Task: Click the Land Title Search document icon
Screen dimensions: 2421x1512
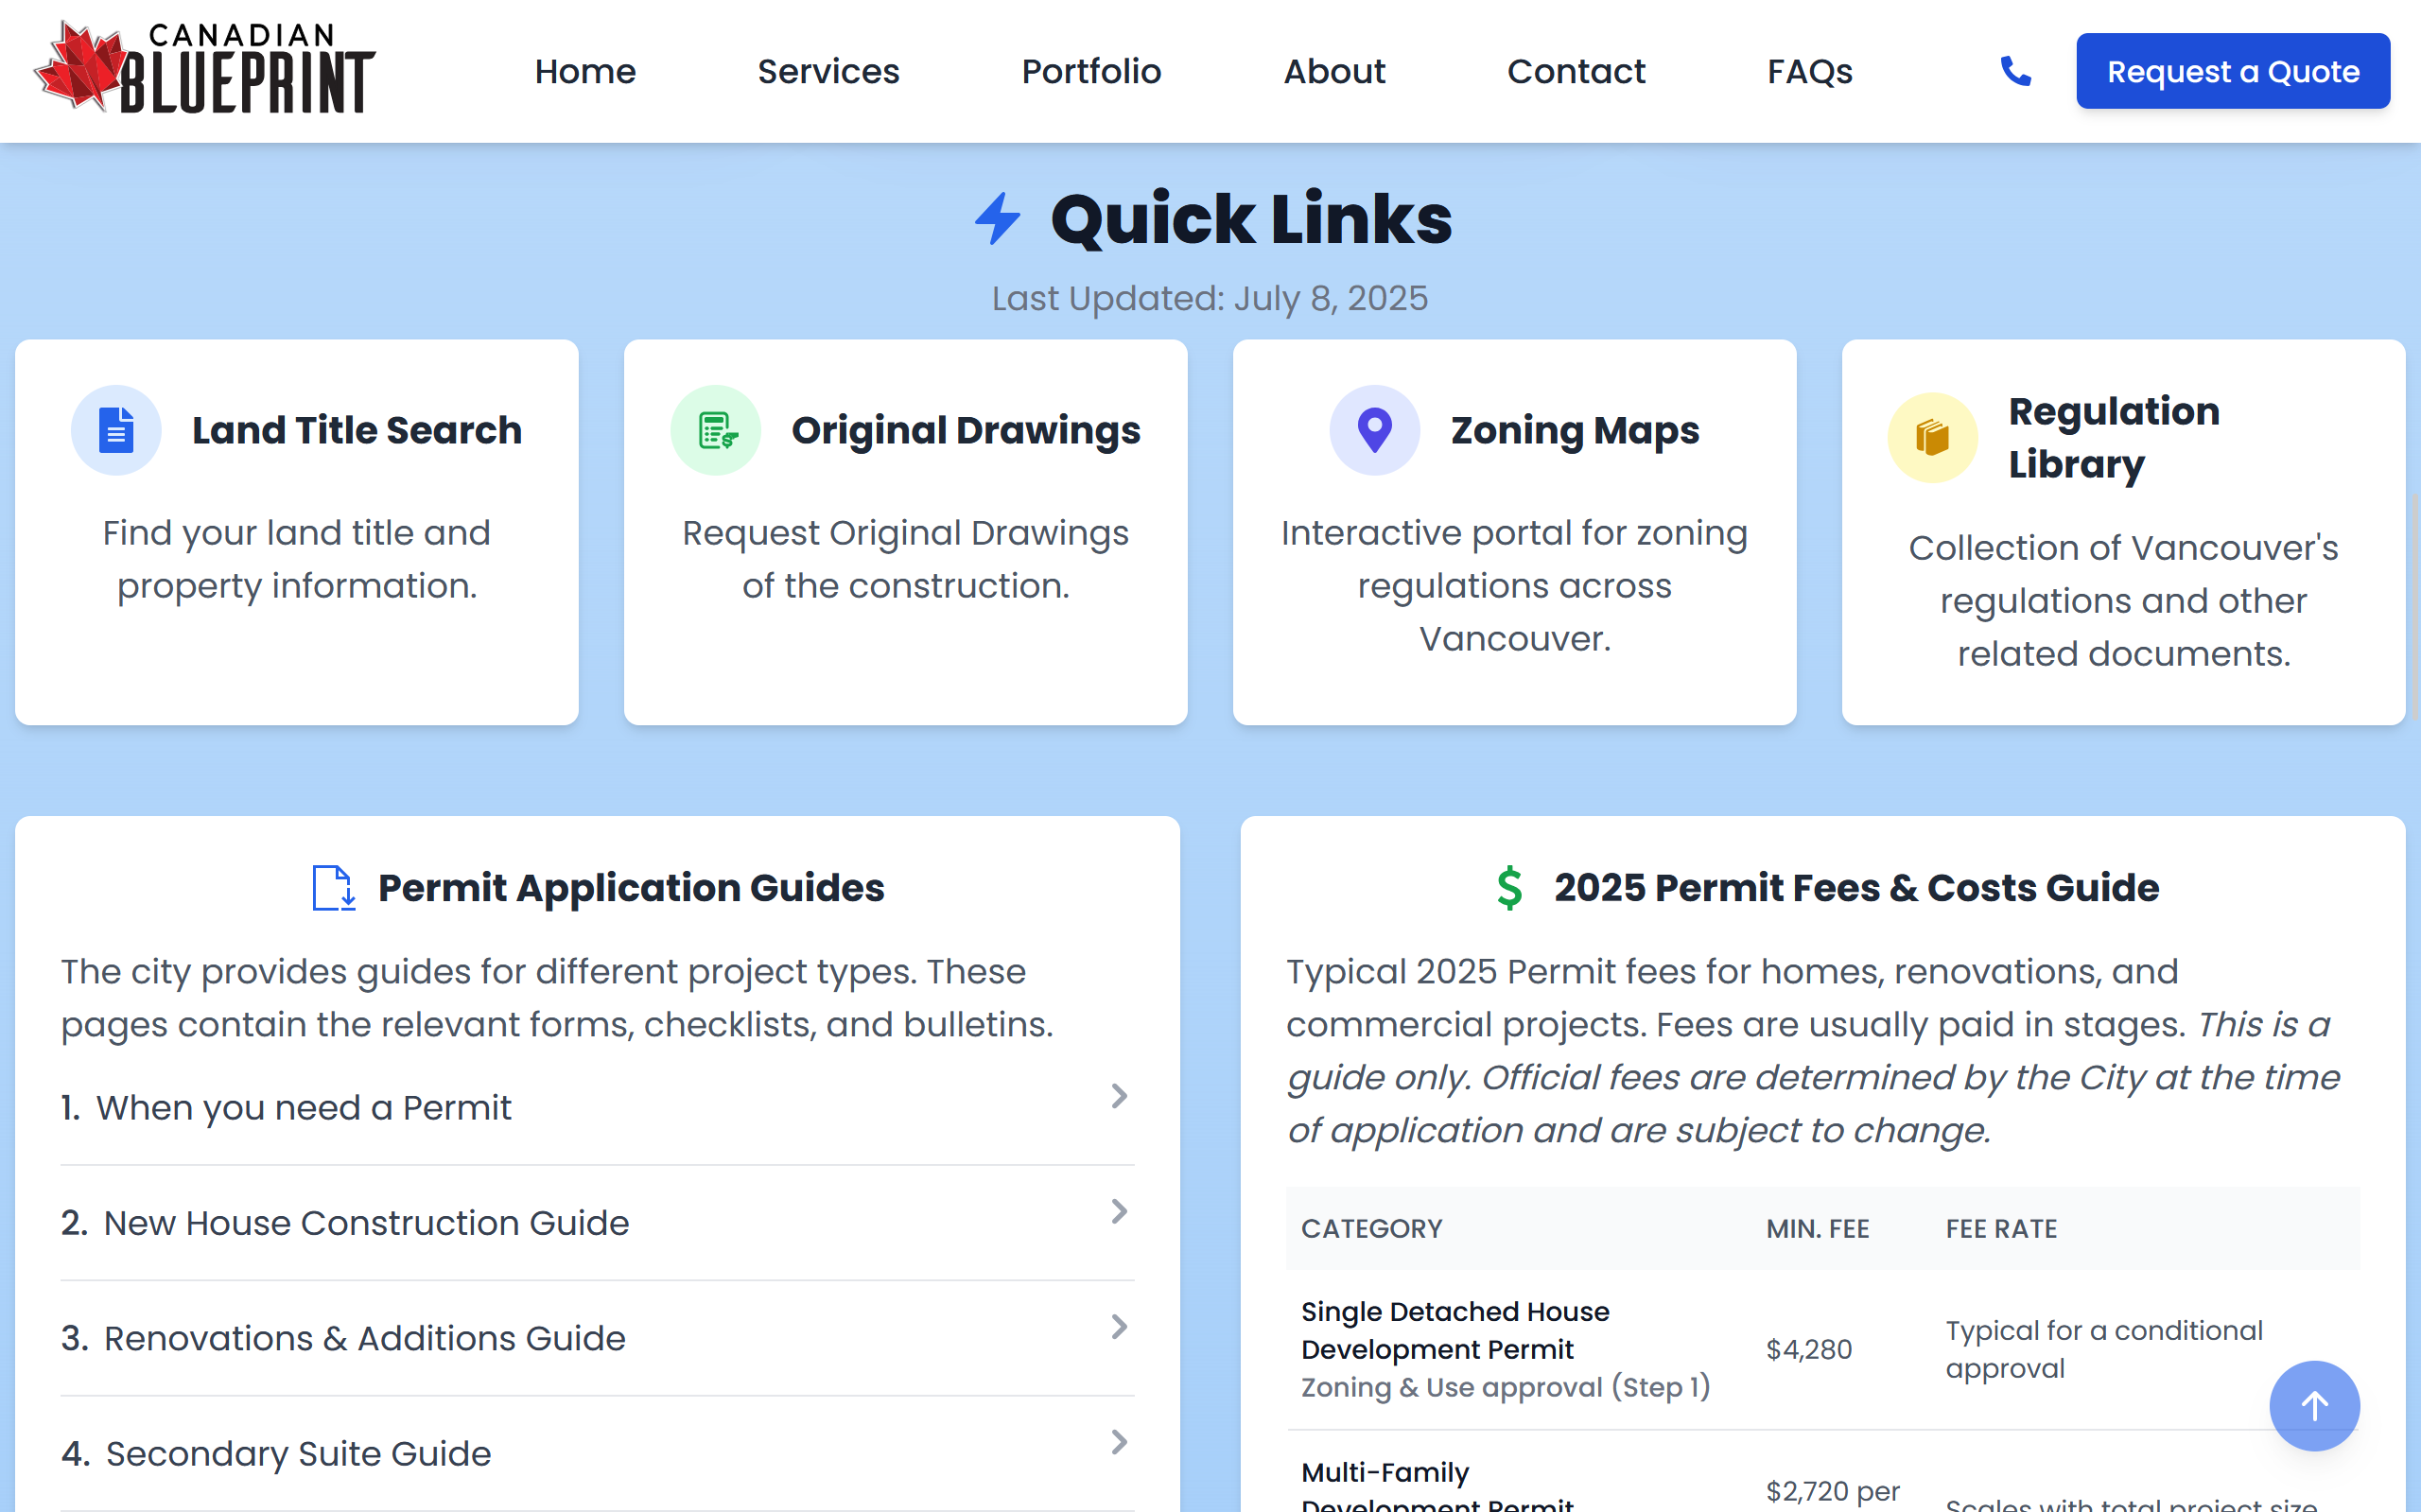Action: point(116,431)
